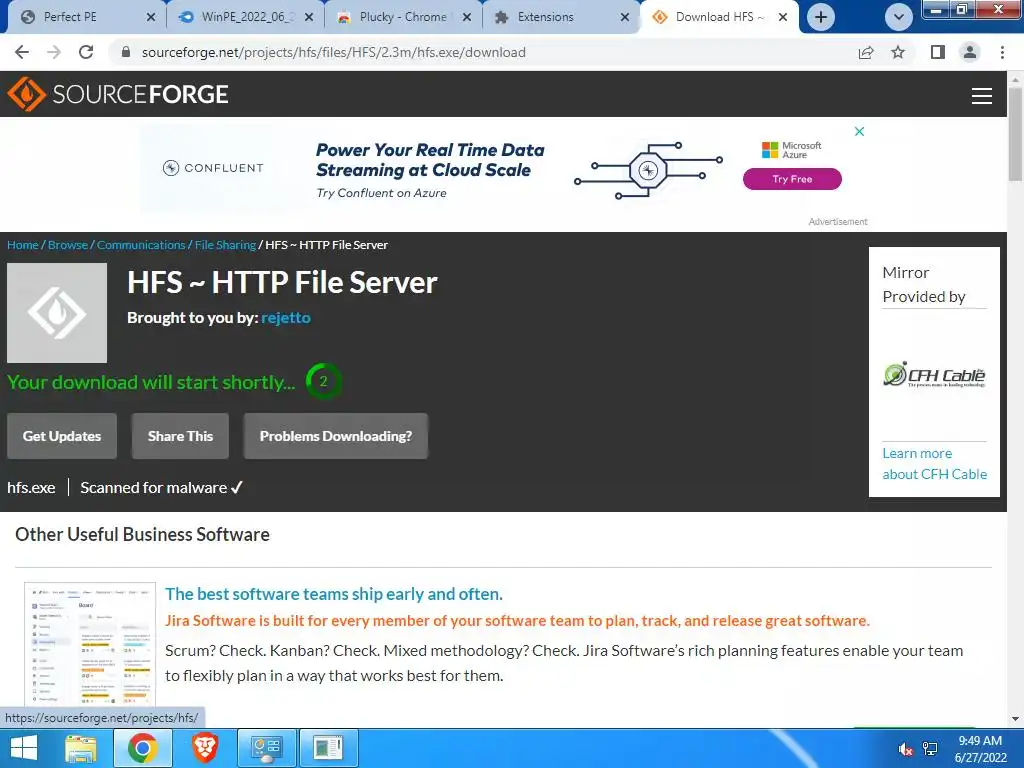Click the network tray icon
Screen dimensions: 1024x768
[930, 749]
